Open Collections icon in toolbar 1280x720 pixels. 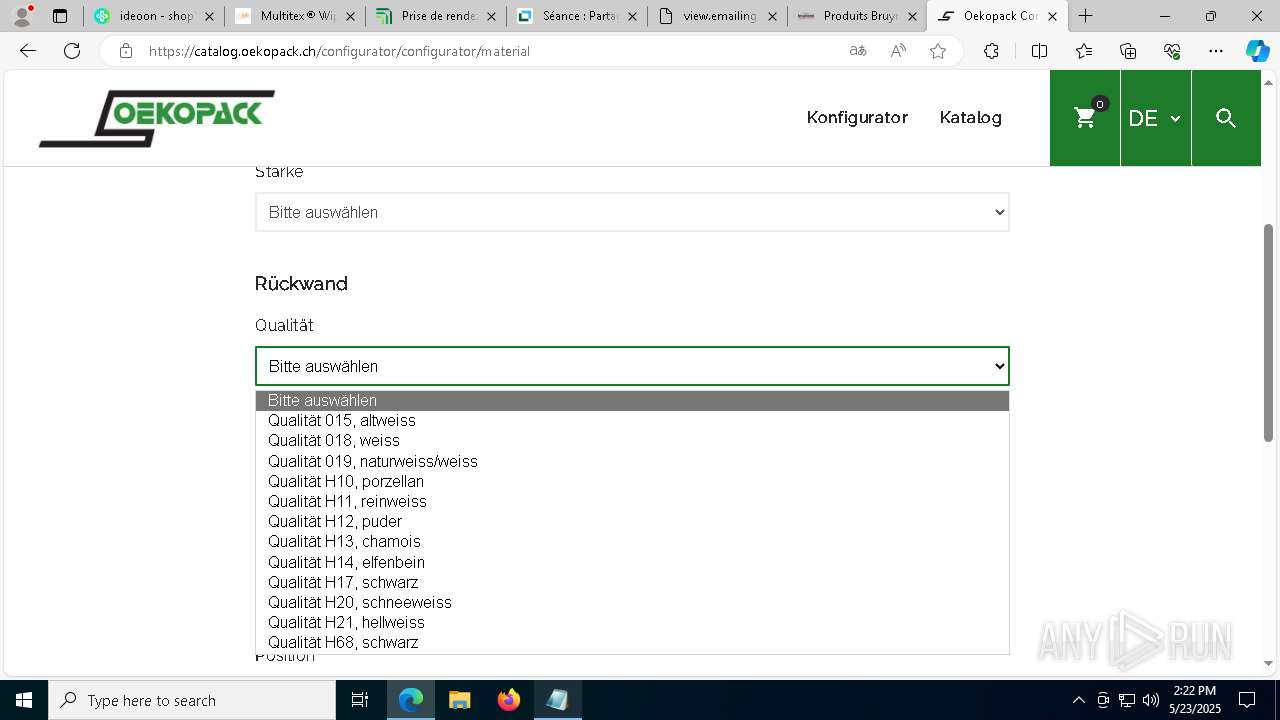click(1128, 51)
